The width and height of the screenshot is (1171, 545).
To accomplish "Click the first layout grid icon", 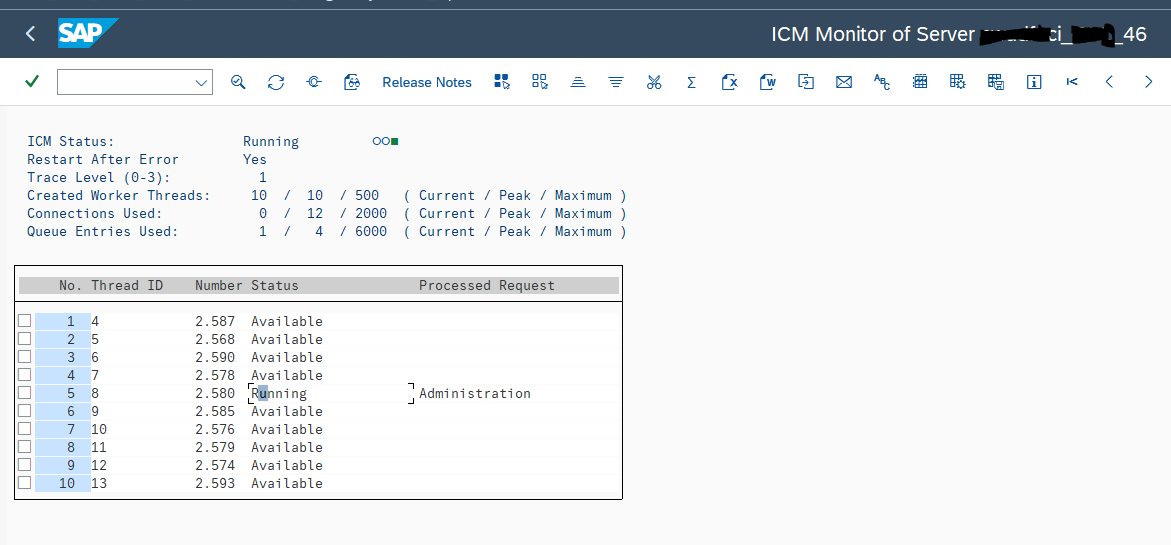I will pyautogui.click(x=920, y=82).
